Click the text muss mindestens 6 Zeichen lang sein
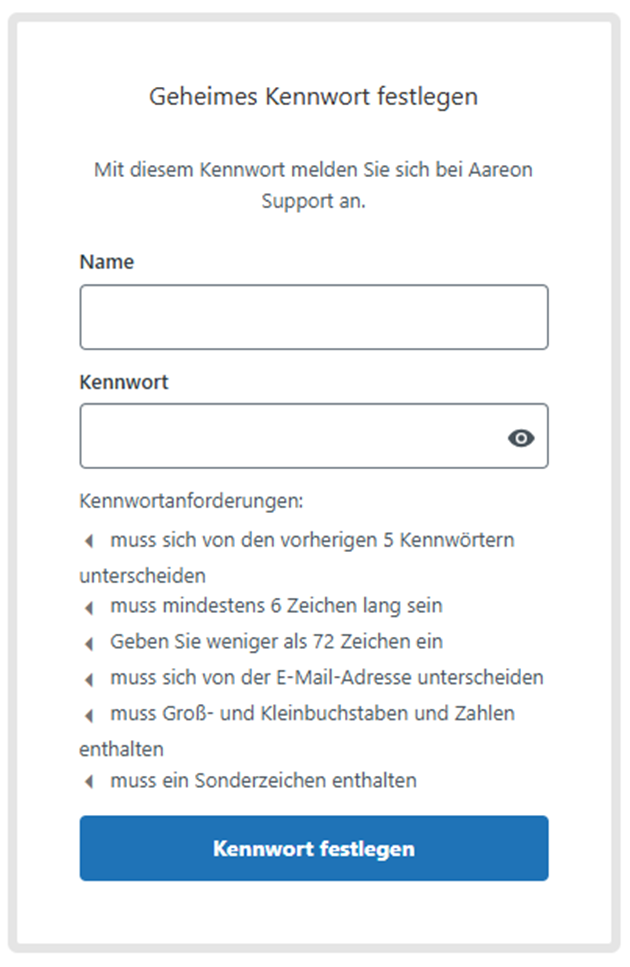This screenshot has width=630, height=967. pos(276,606)
